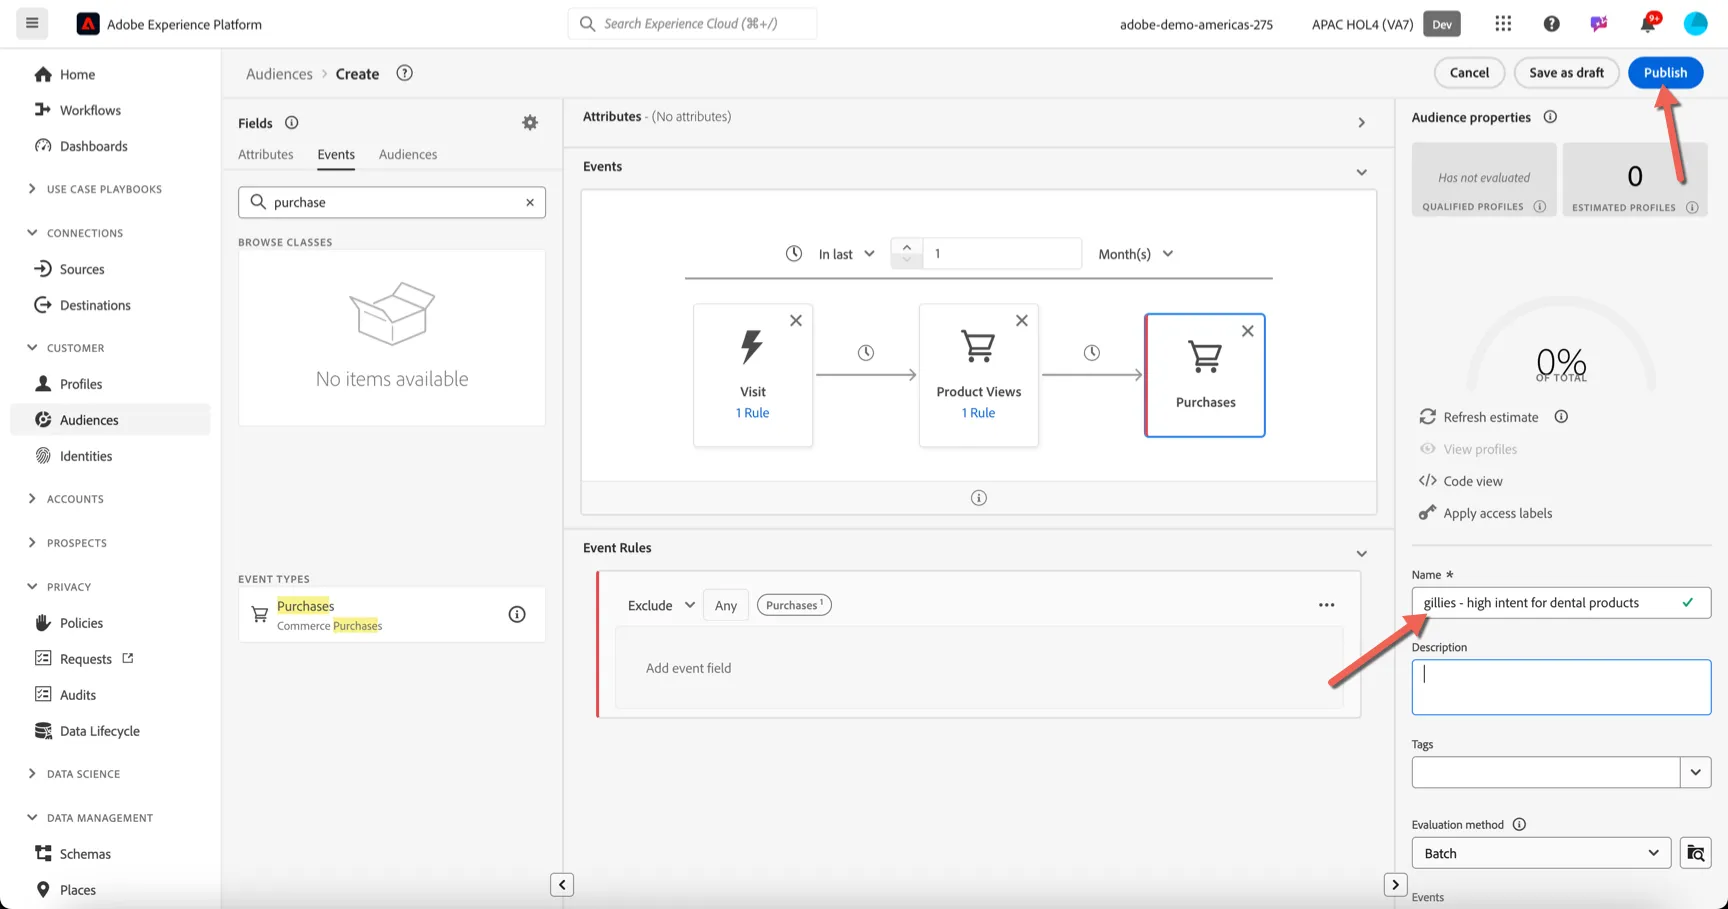Viewport: 1728px width, 909px height.
Task: Open the app switcher grid icon
Action: point(1503,24)
